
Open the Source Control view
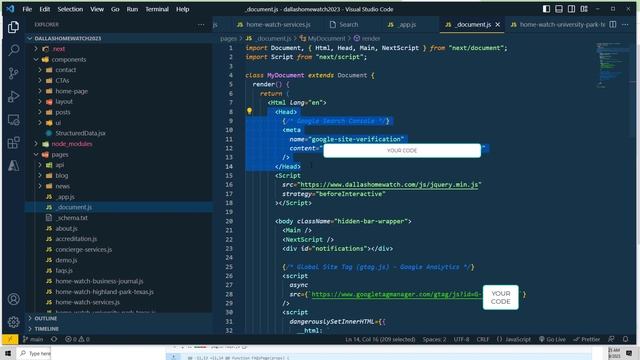13,73
